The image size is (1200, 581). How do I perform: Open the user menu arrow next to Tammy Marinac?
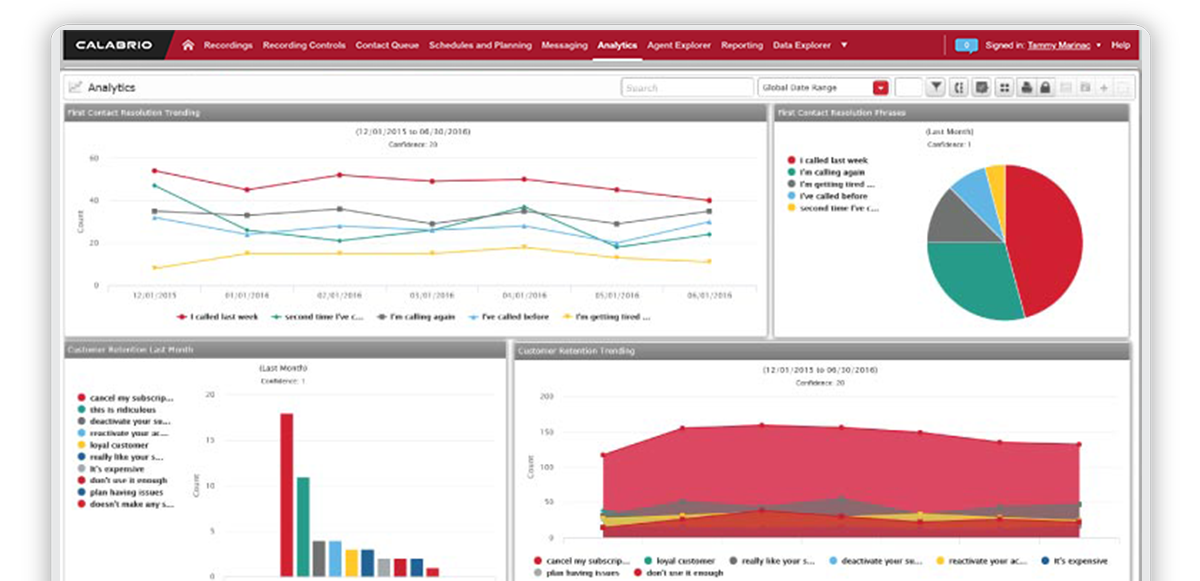pyautogui.click(x=1099, y=45)
